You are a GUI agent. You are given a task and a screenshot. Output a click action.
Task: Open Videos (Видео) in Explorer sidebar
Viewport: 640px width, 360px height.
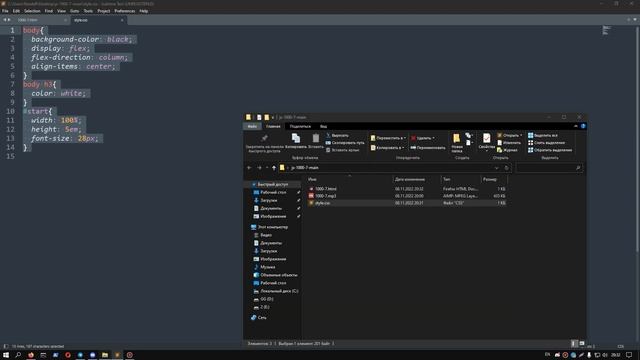click(x=266, y=235)
